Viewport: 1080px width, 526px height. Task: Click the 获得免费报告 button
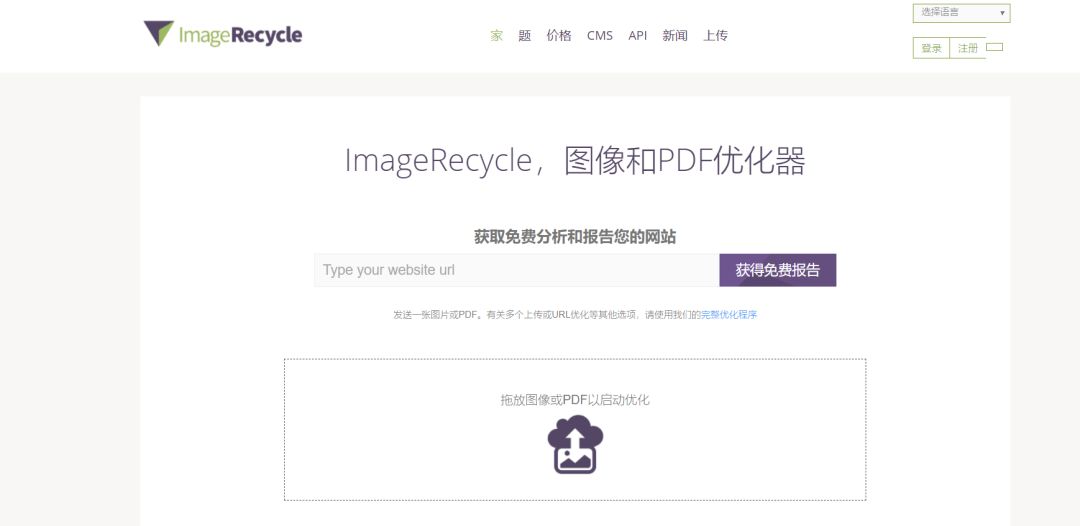point(778,270)
